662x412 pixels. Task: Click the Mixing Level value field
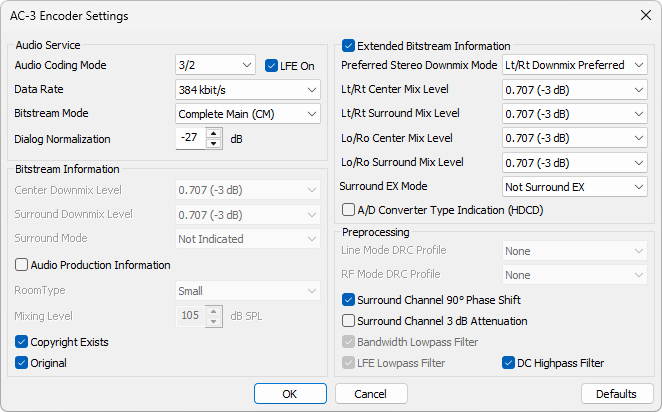pyautogui.click(x=190, y=316)
